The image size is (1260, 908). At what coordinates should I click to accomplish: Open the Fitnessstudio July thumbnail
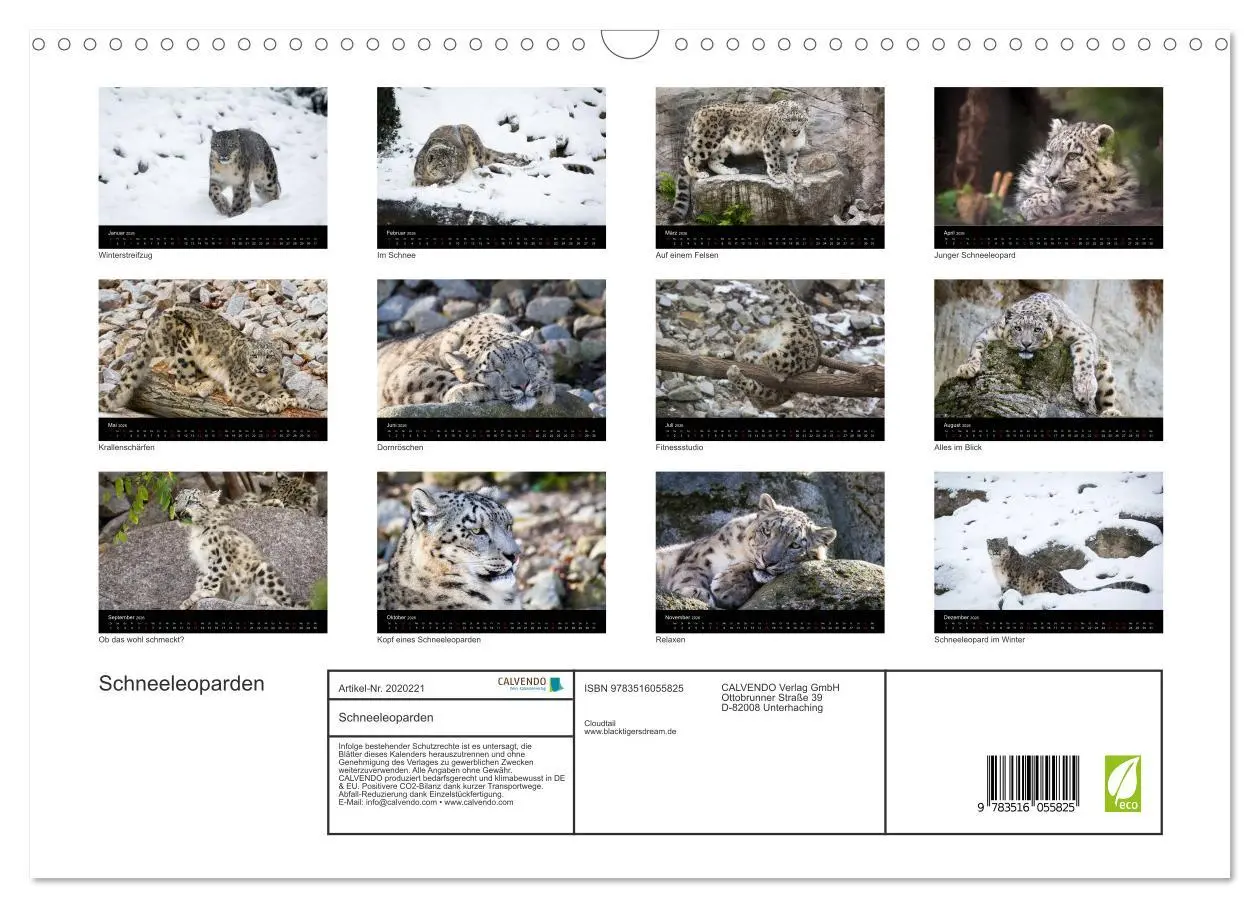(770, 360)
